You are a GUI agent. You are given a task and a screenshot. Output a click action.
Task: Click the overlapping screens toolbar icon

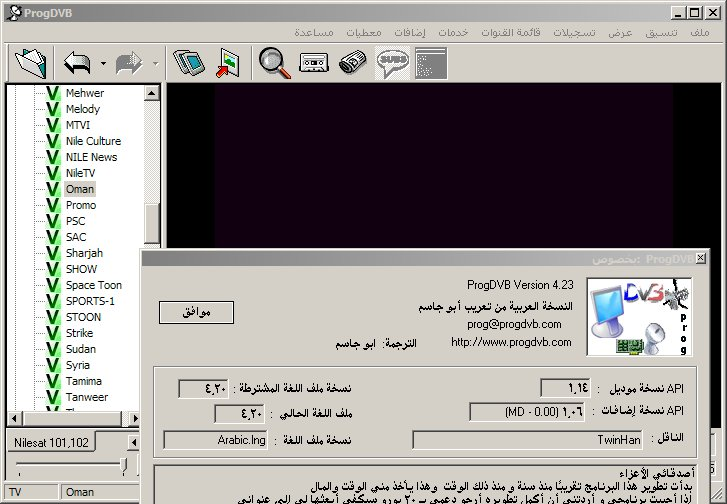click(189, 63)
